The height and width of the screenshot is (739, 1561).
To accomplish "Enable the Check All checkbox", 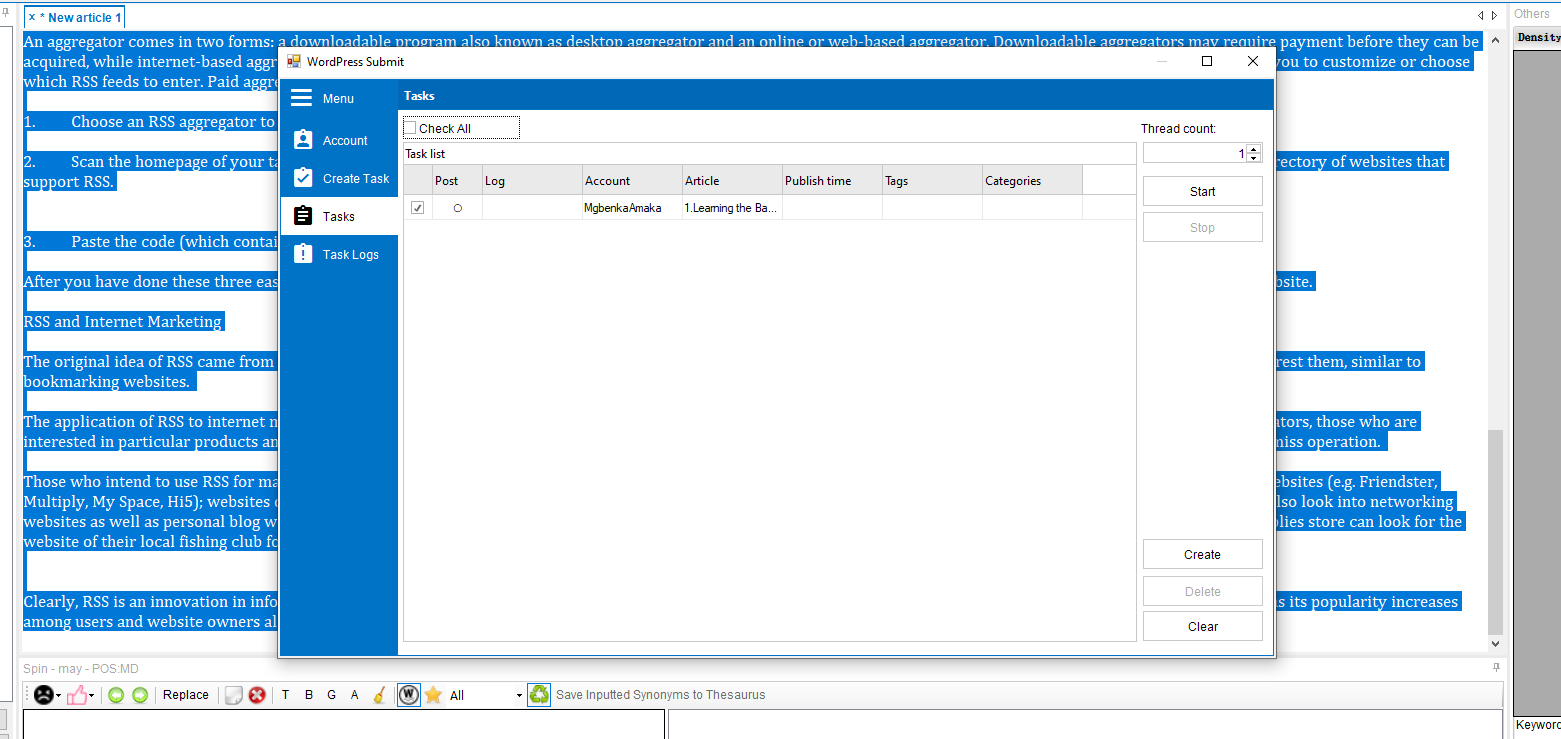I will point(410,128).
